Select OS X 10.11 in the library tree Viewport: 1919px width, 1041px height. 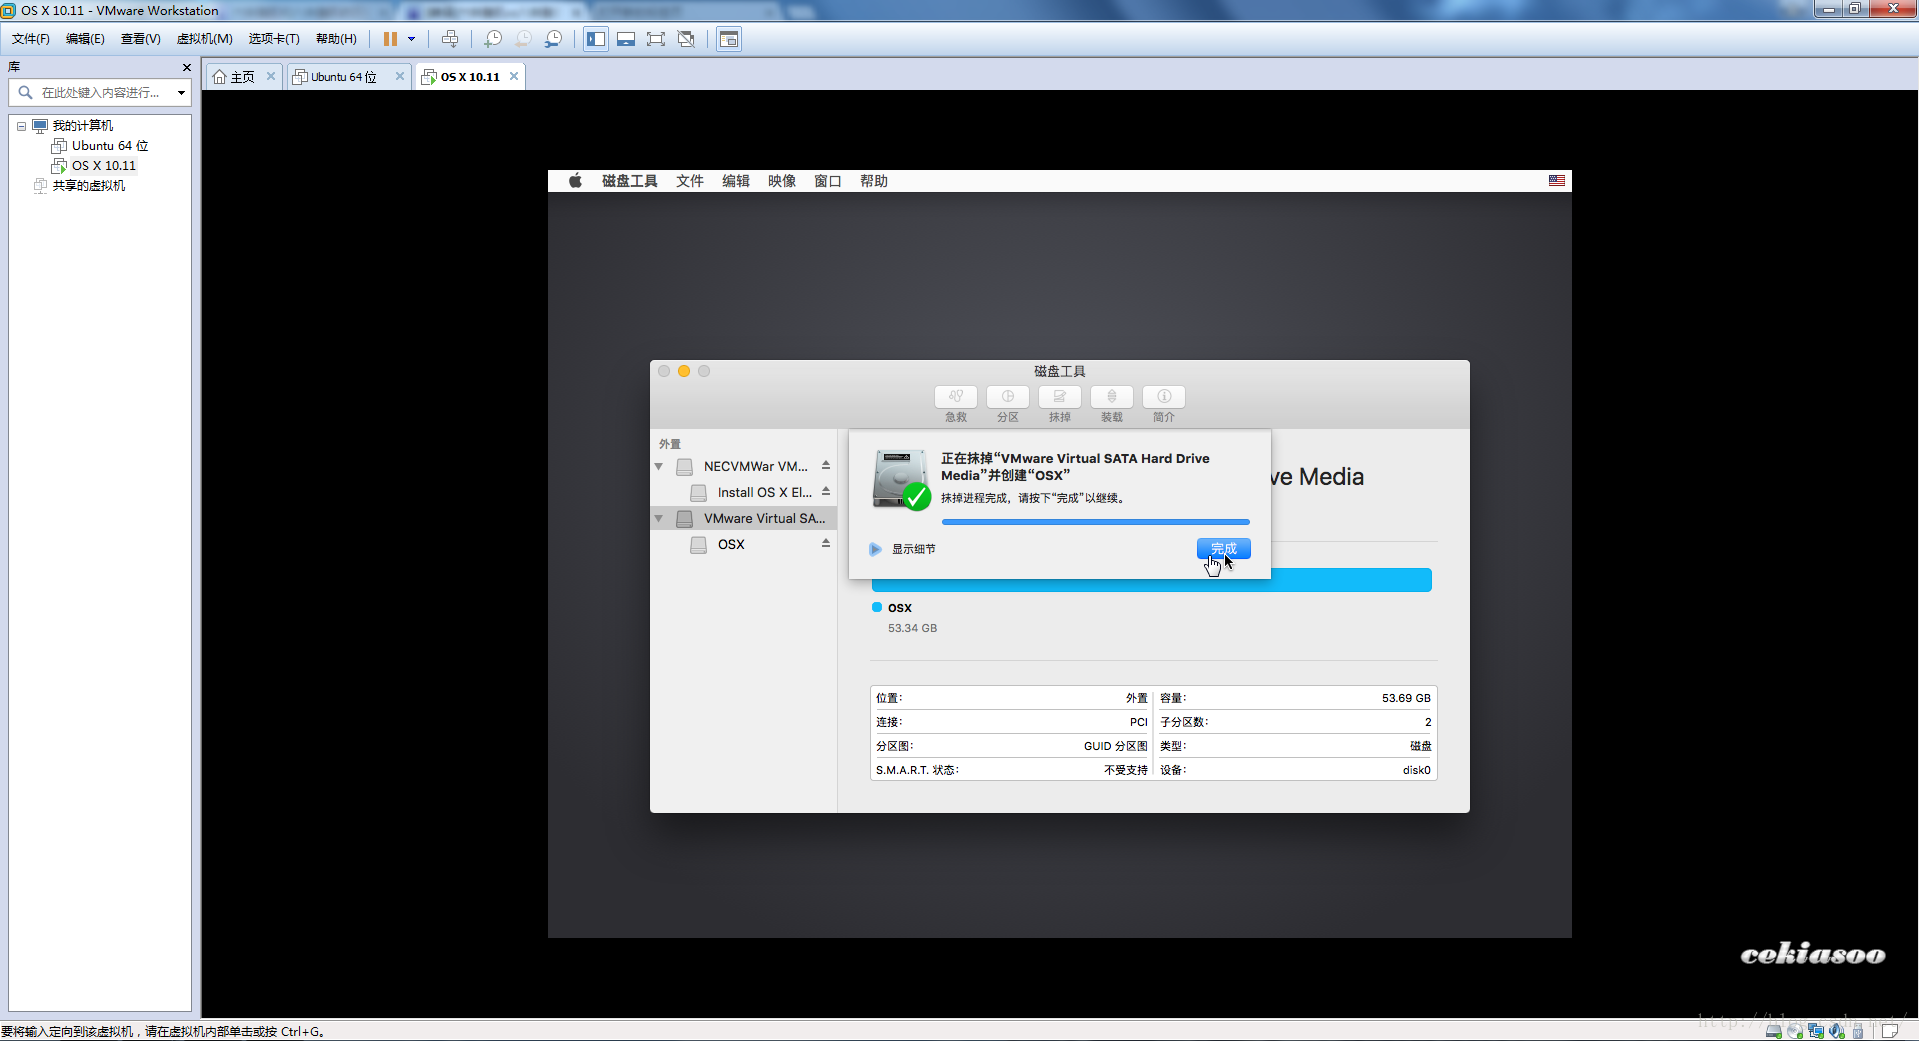(x=94, y=166)
